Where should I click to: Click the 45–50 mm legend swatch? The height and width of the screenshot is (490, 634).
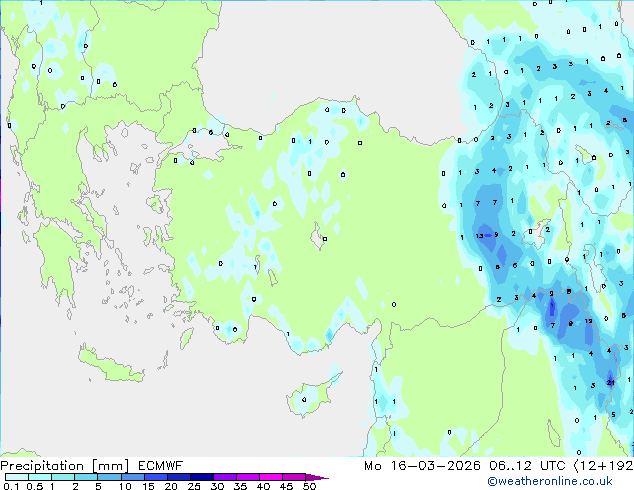[294, 477]
